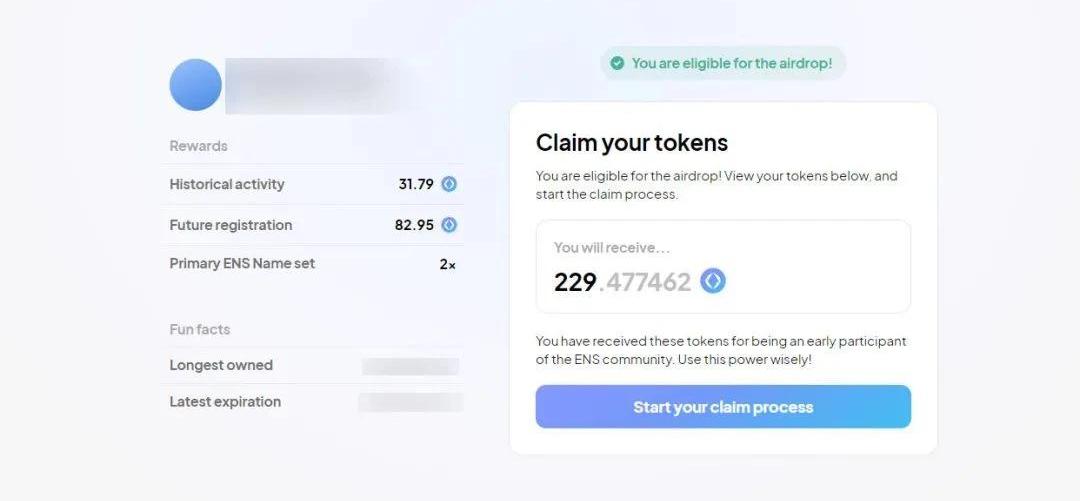Select the Historical activity reward row
The image size is (1080, 501).
[313, 184]
